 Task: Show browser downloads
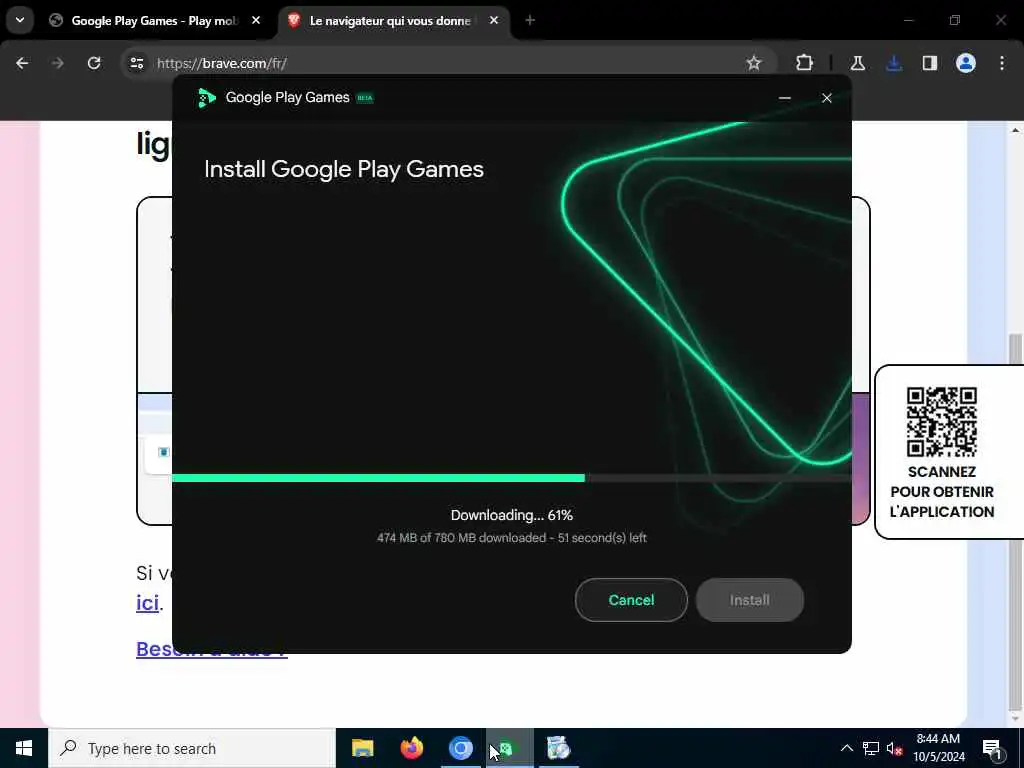(894, 63)
